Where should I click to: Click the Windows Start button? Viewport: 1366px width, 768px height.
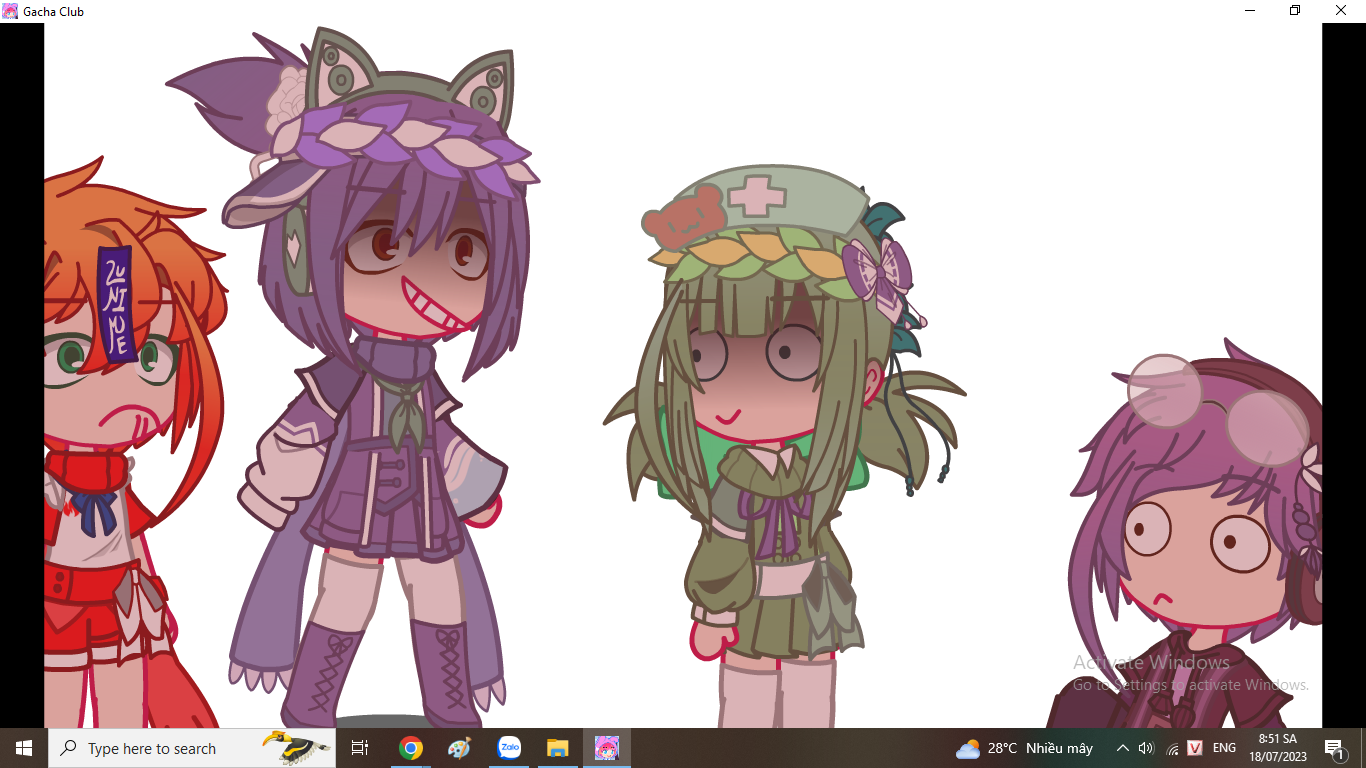pos(24,748)
